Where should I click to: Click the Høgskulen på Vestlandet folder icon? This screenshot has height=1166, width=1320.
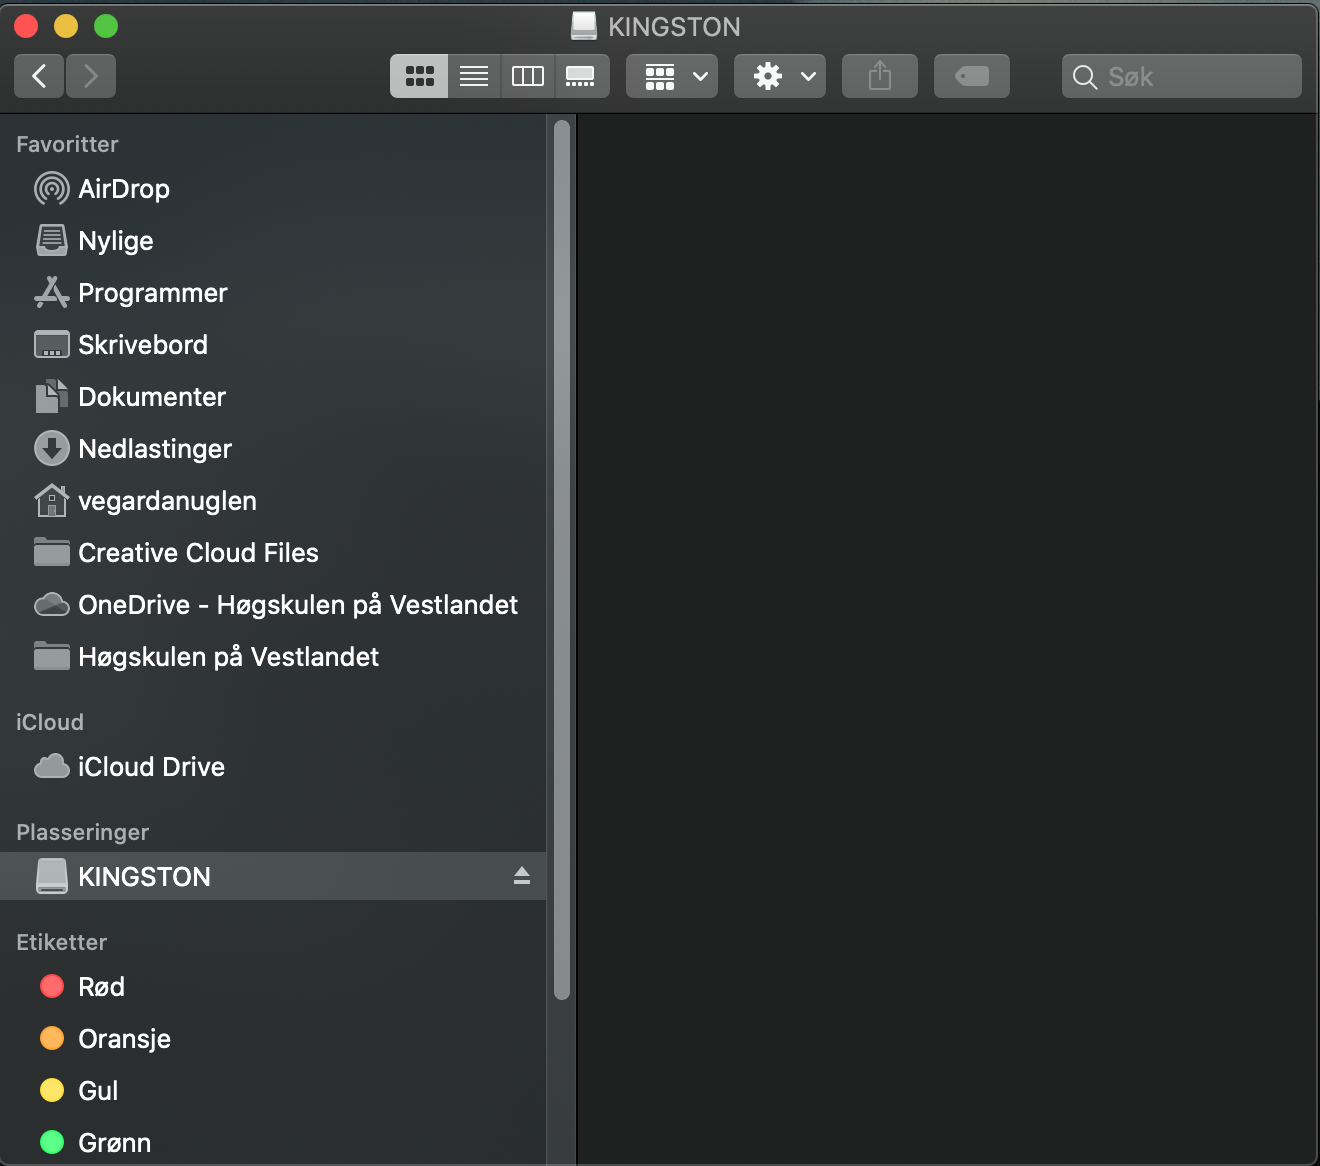(52, 656)
